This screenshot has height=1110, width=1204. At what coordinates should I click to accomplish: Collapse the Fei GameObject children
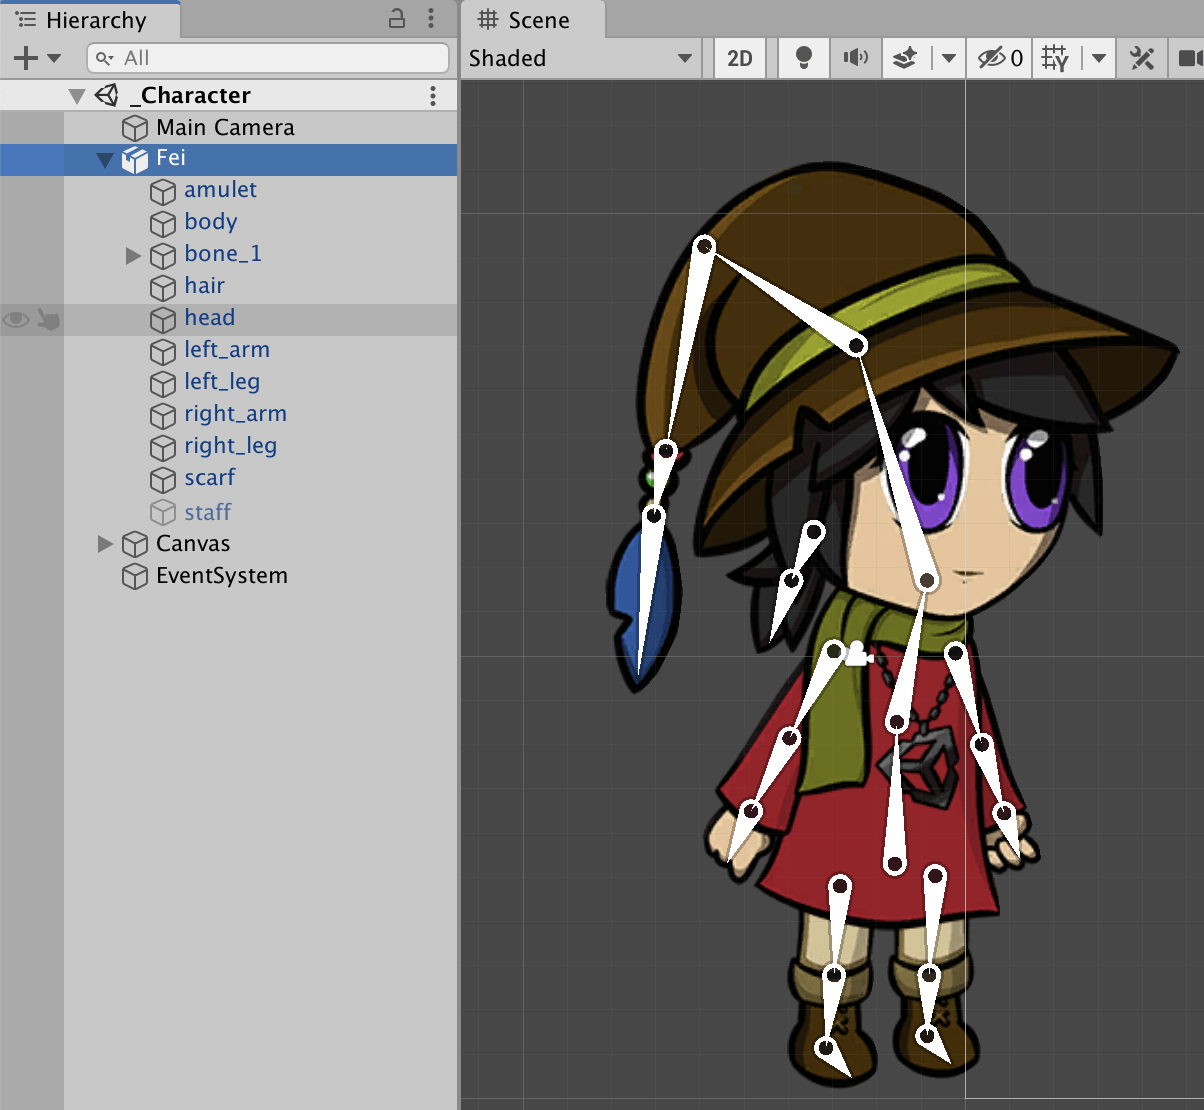point(107,159)
